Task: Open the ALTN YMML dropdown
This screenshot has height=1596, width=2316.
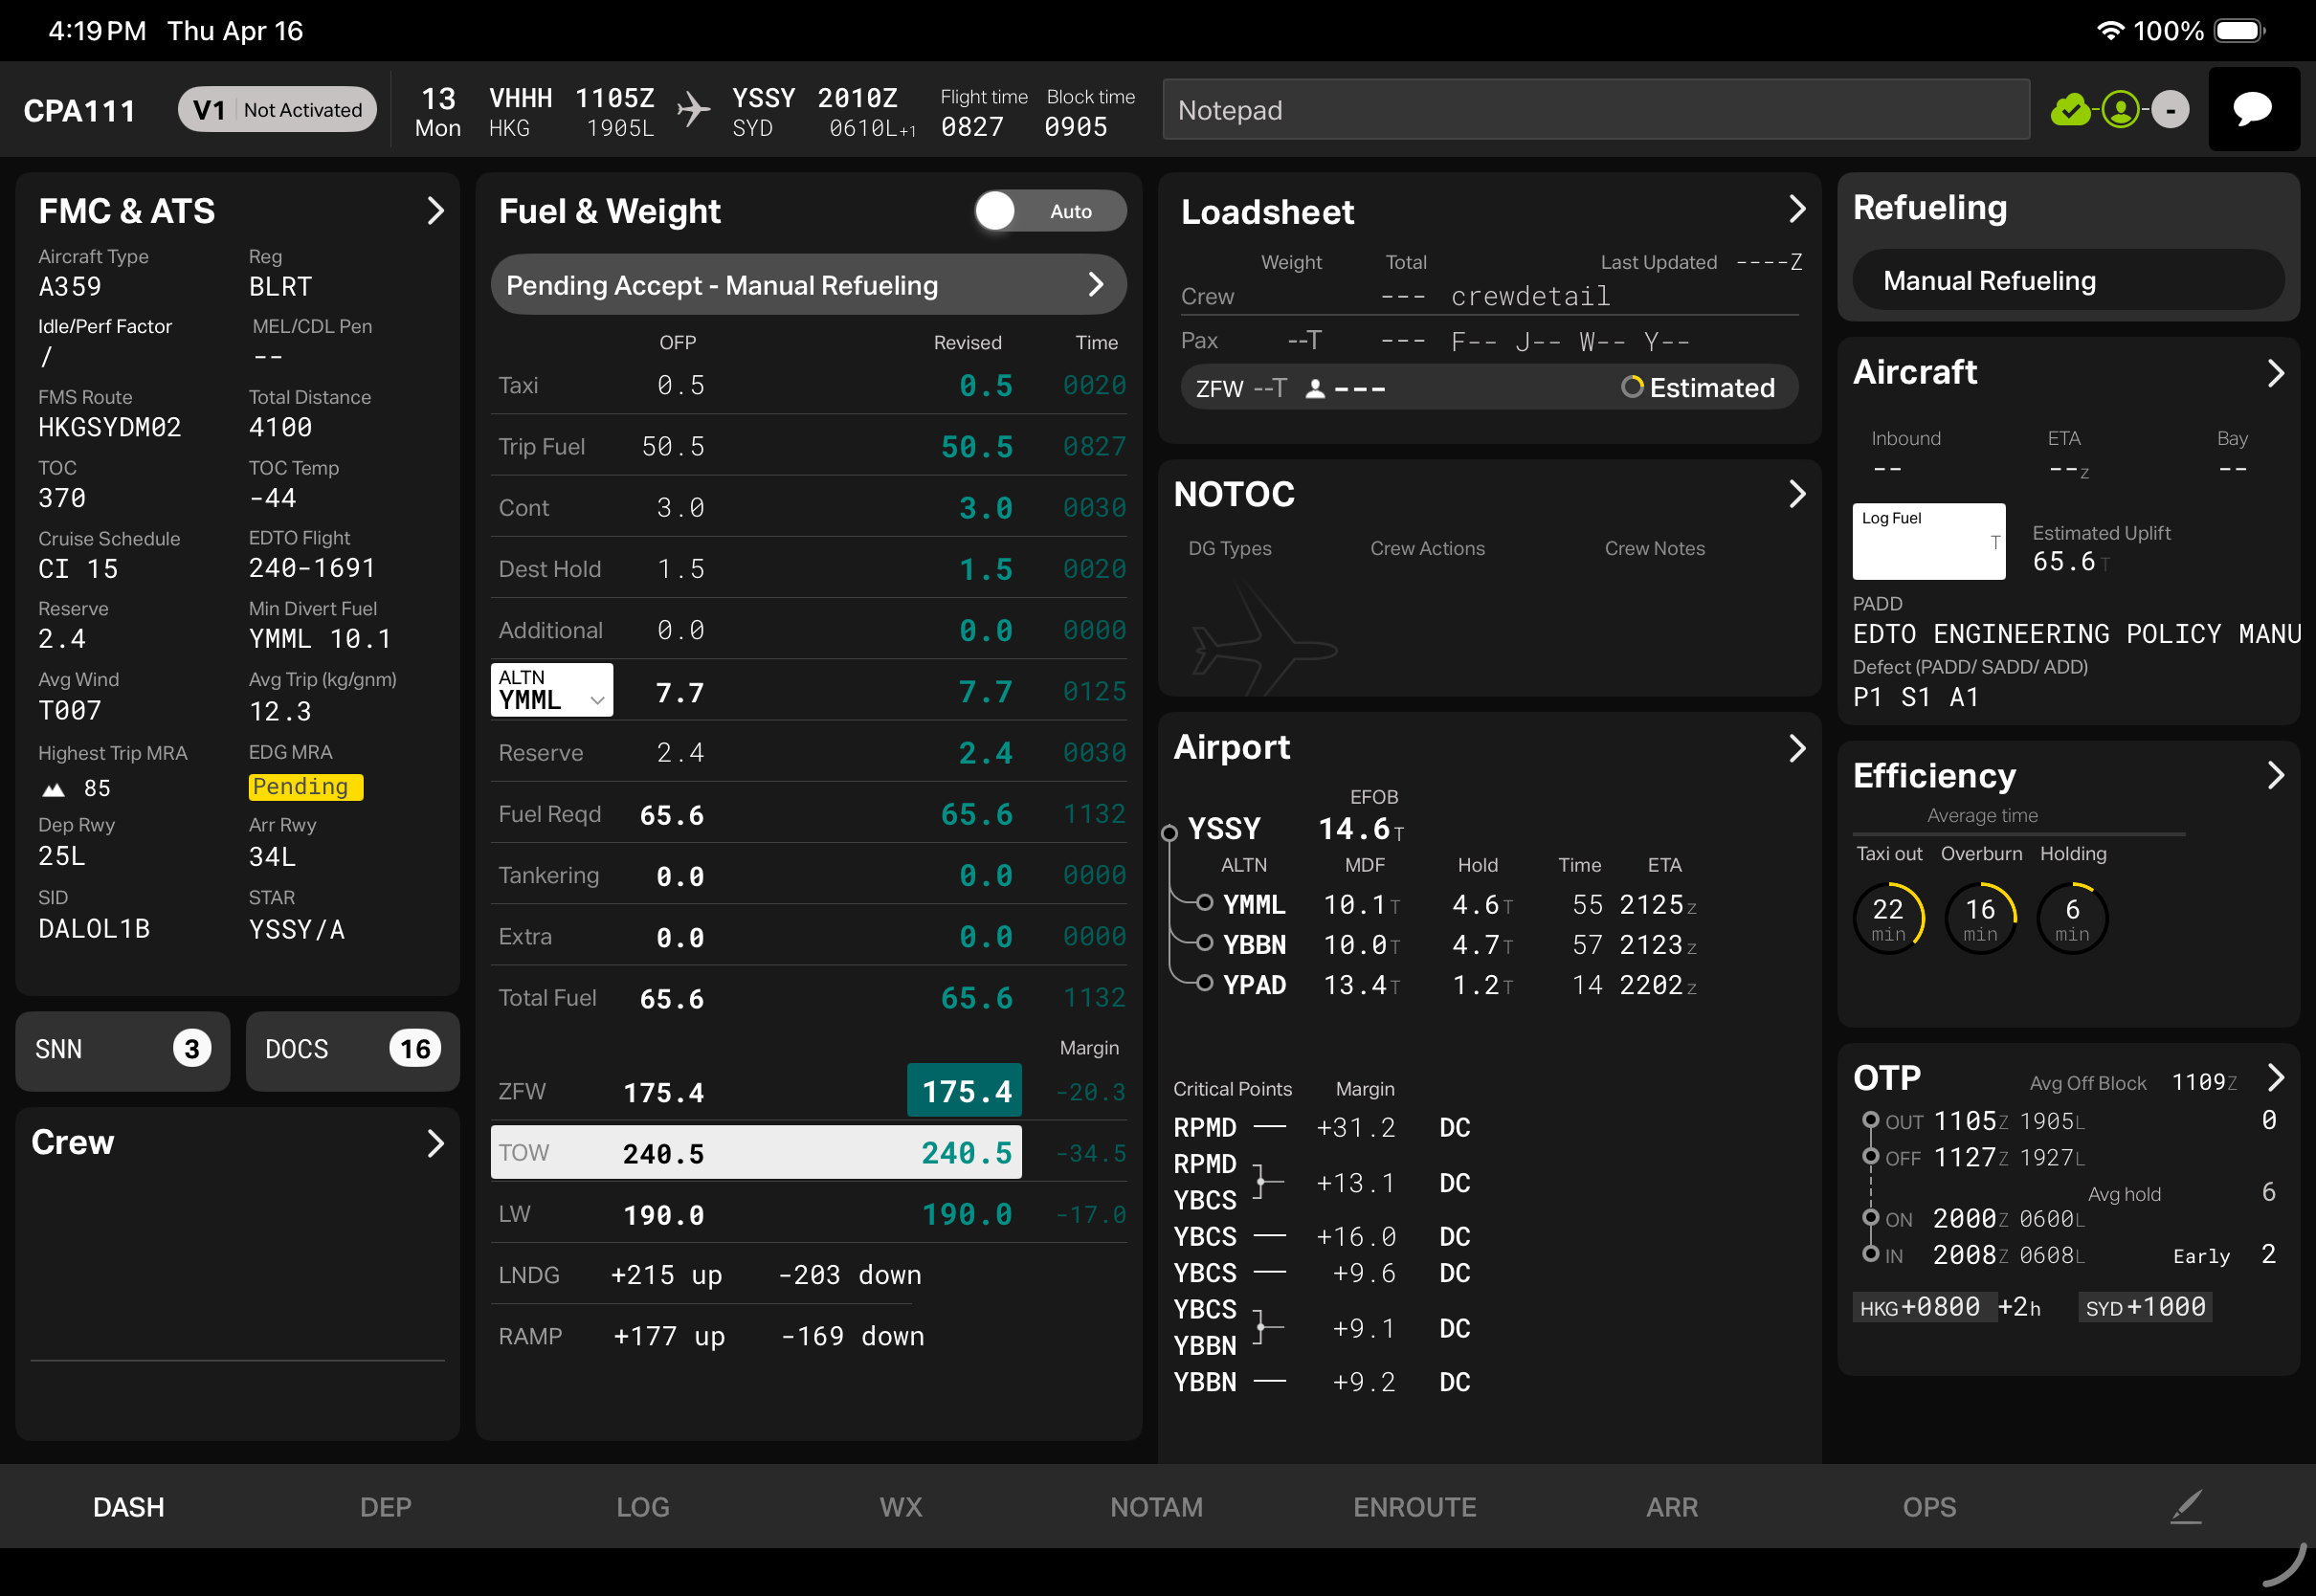Action: tap(552, 690)
